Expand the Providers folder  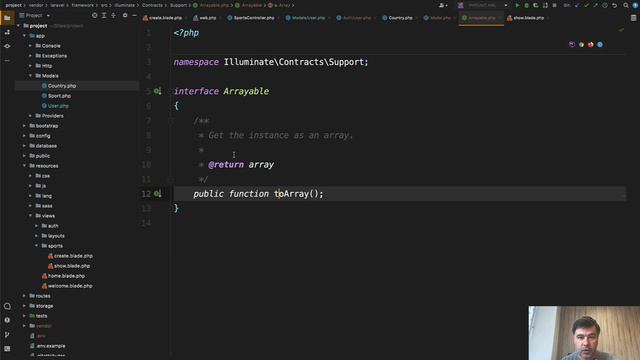tap(30, 116)
